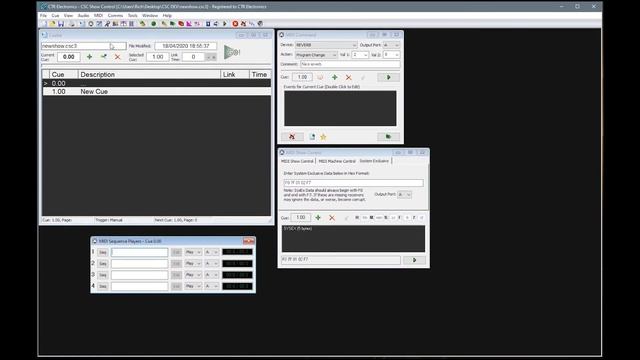Click Seq button for player 2
The width and height of the screenshot is (640, 360).
point(103,264)
